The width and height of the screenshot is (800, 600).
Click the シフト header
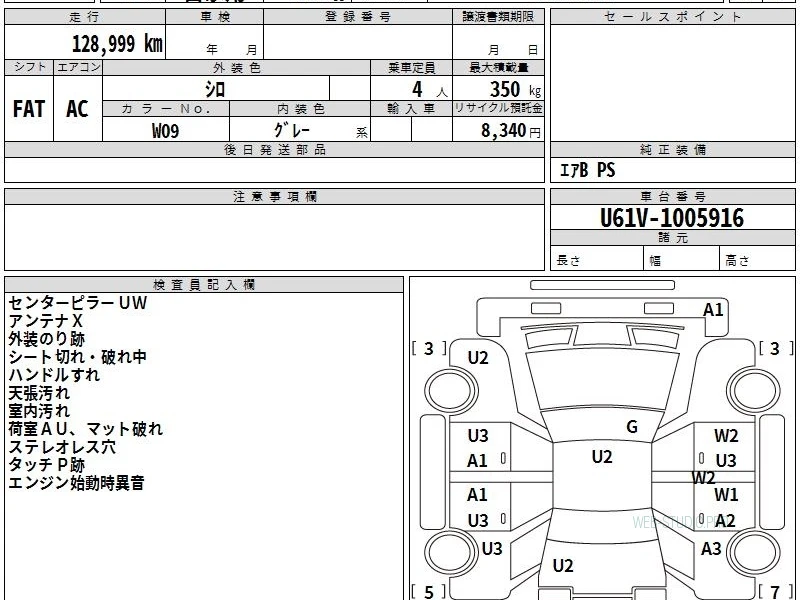tap(30, 67)
